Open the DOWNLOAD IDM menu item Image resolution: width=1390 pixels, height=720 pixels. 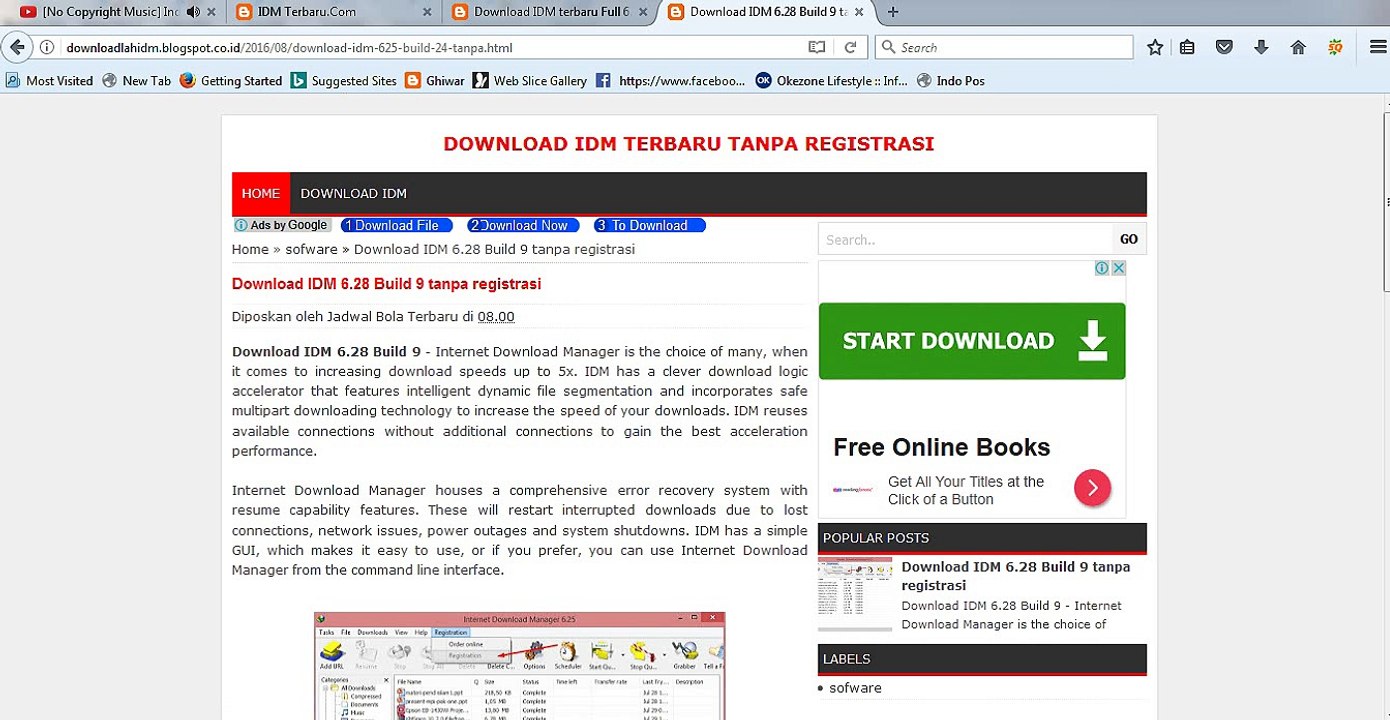pos(354,193)
